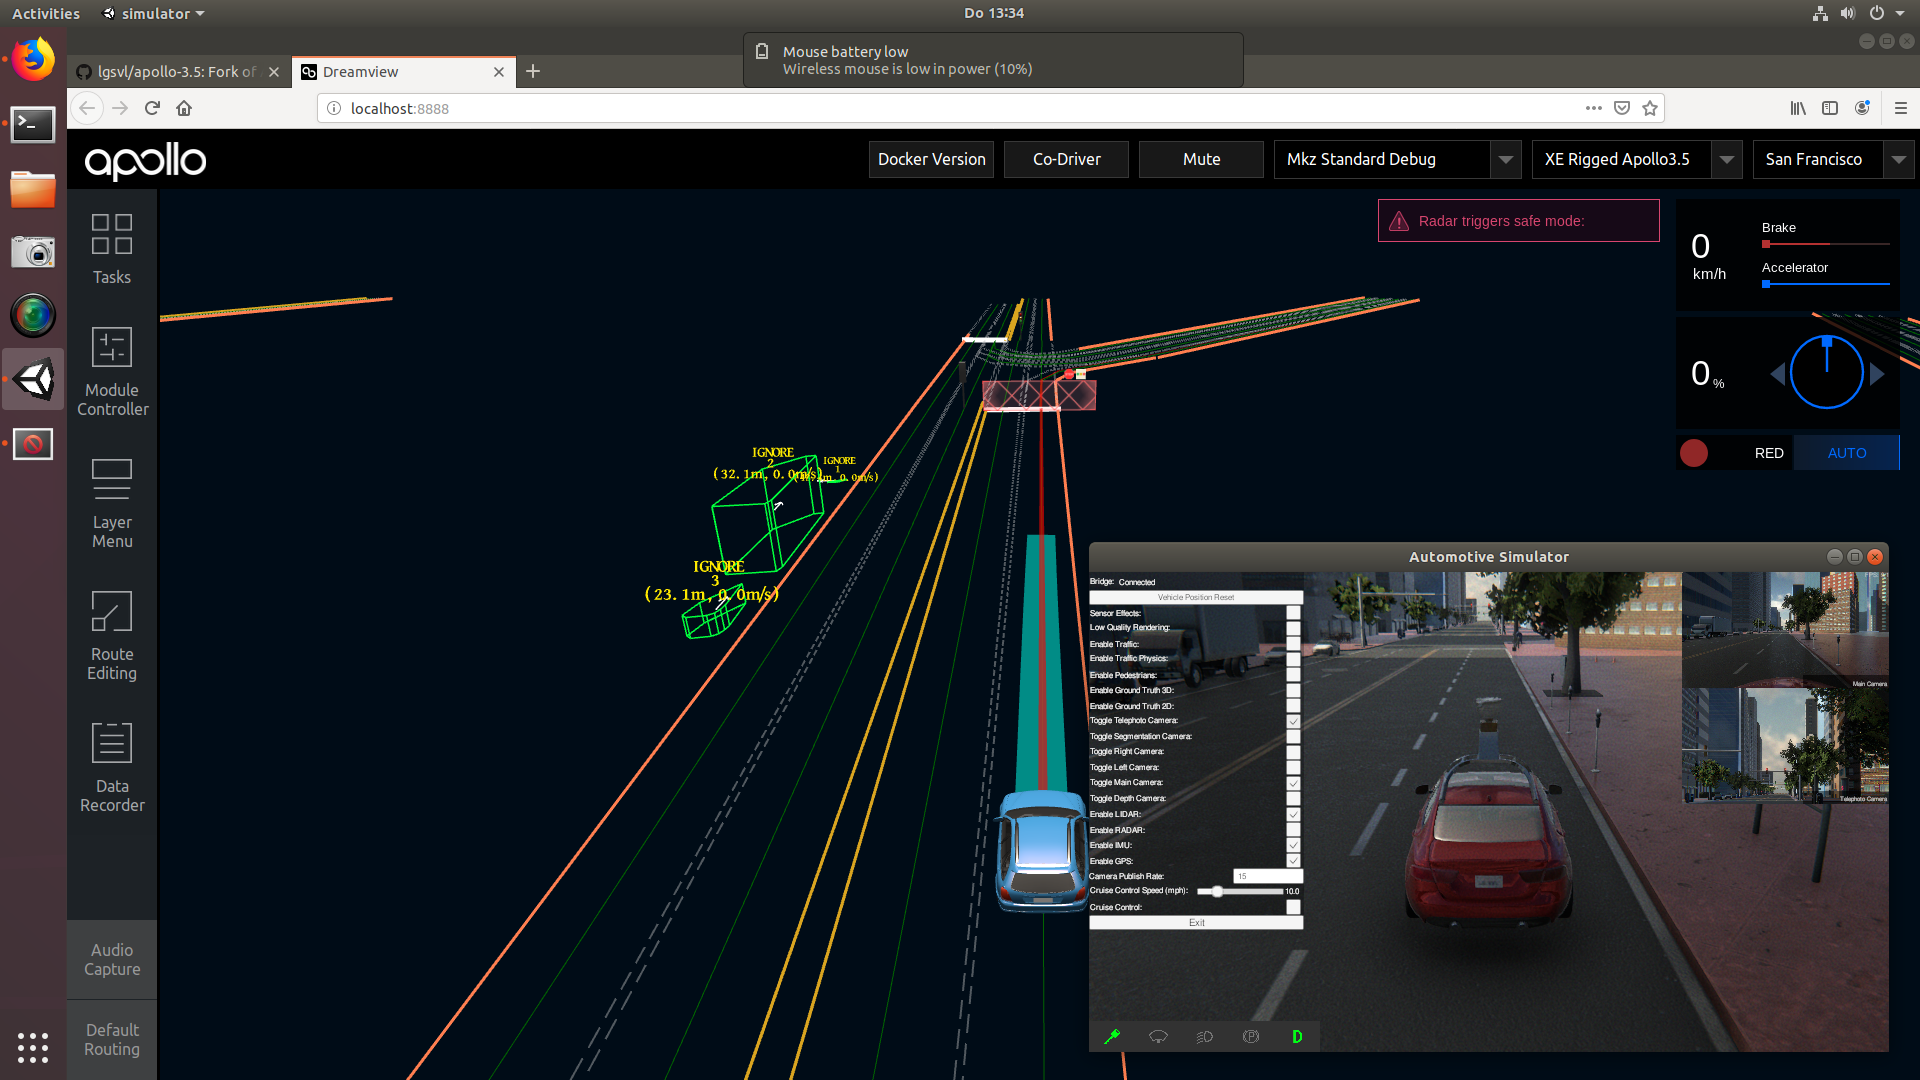1920x1080 pixels.
Task: Open Activities overview
Action: (x=46, y=13)
